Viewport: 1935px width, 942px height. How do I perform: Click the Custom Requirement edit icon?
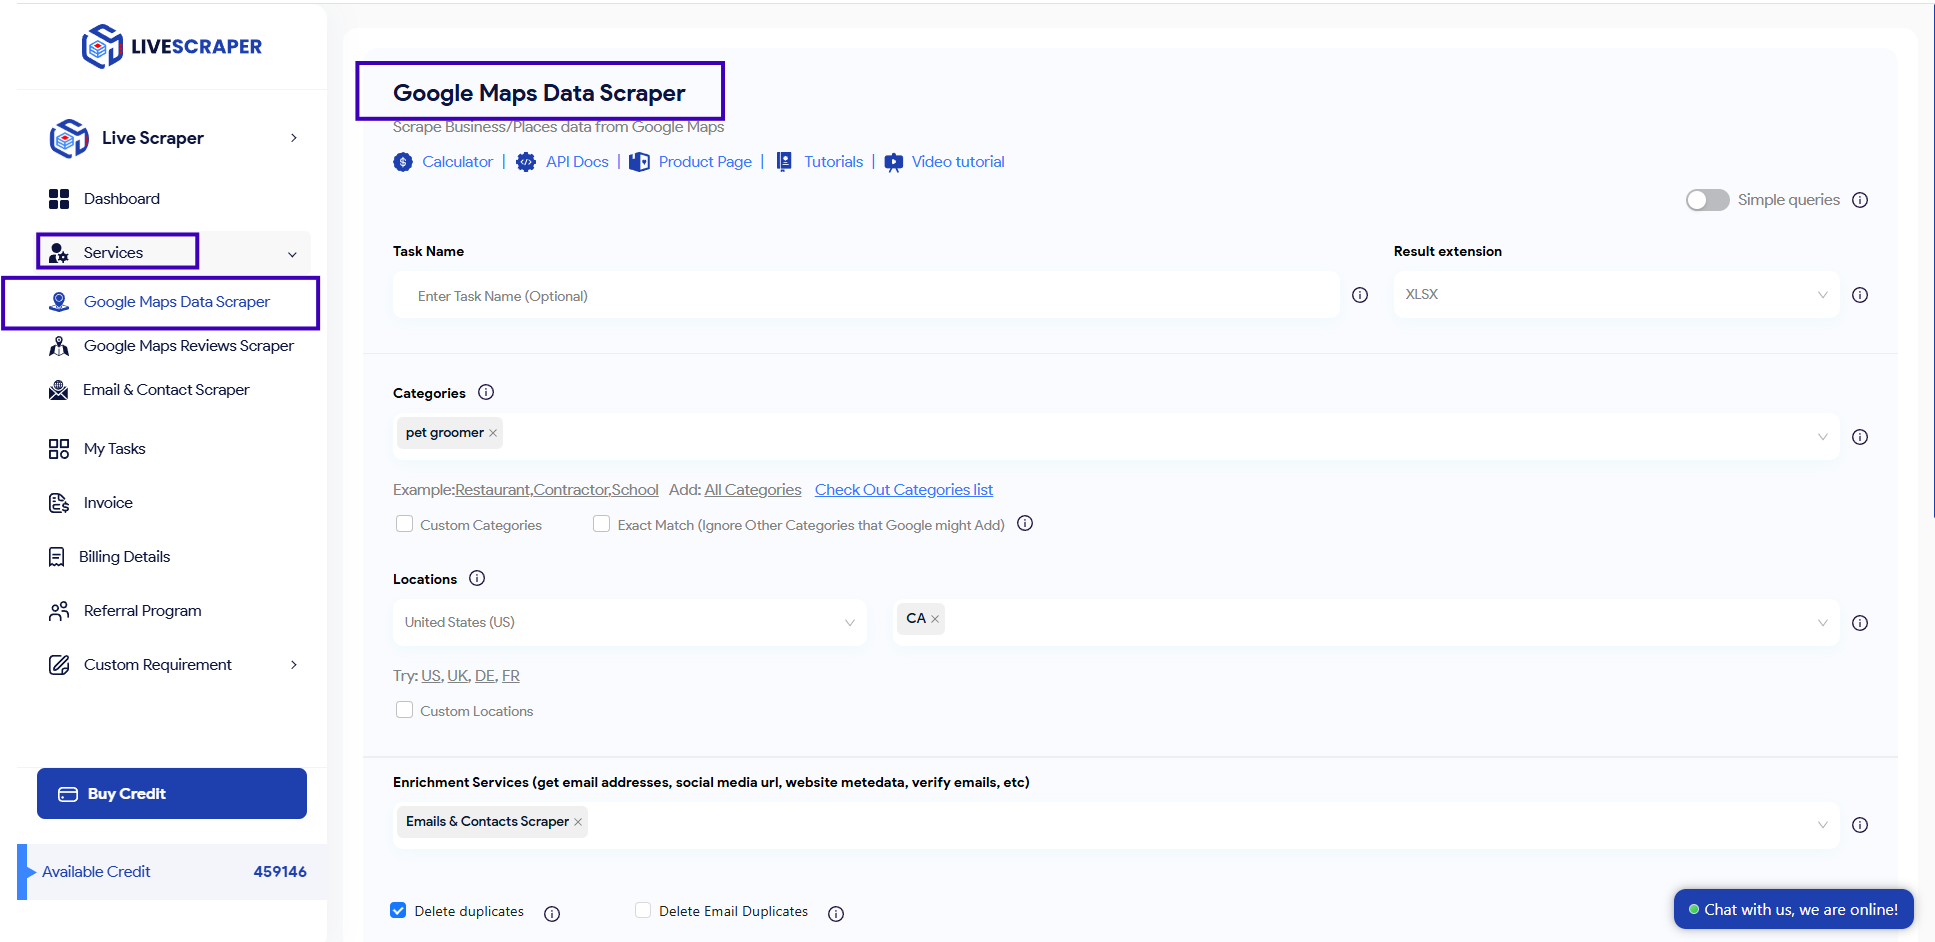[x=59, y=665]
